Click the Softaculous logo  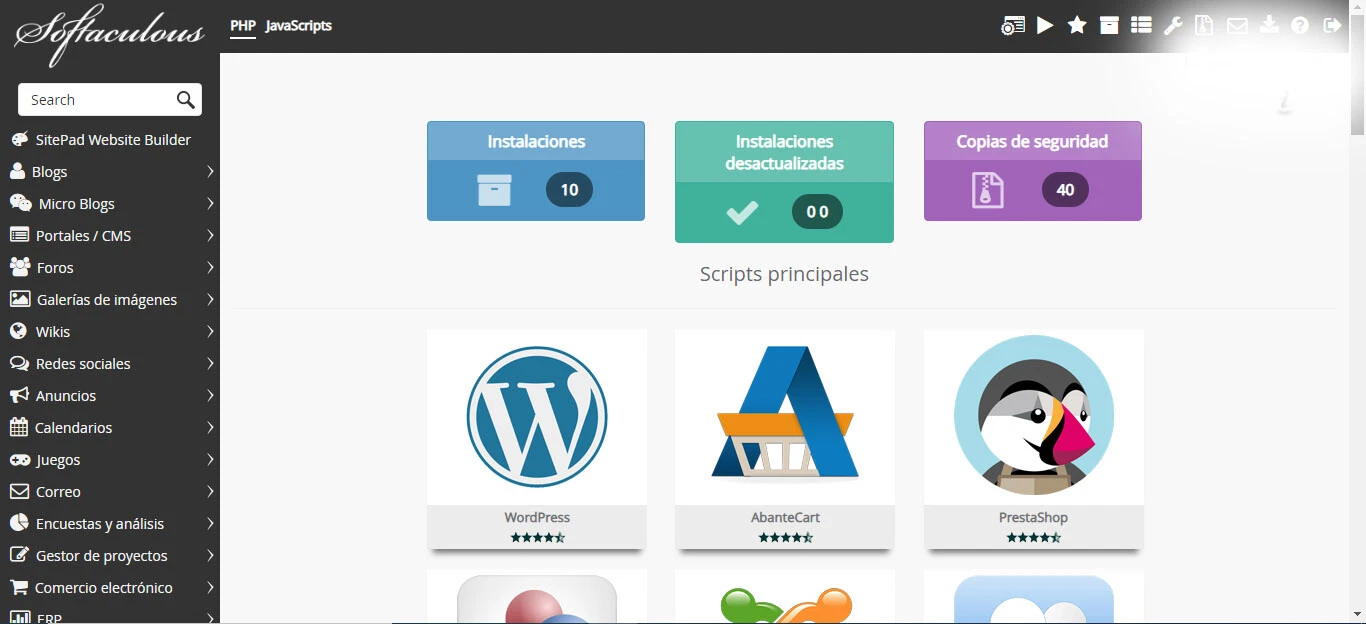coord(109,34)
